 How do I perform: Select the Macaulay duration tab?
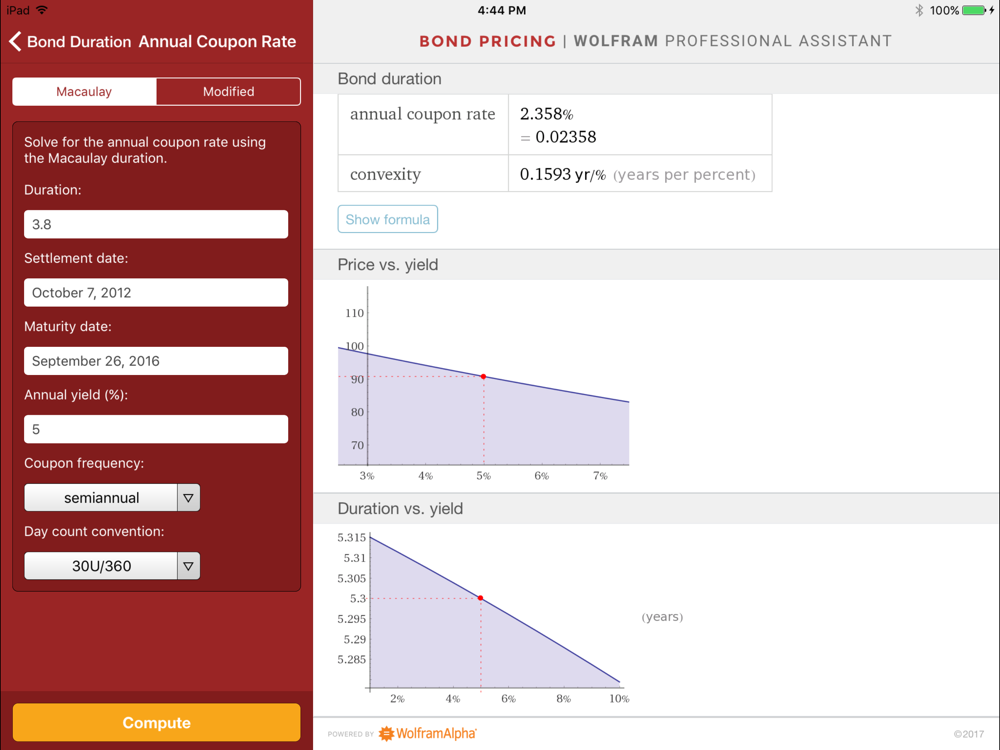84,91
